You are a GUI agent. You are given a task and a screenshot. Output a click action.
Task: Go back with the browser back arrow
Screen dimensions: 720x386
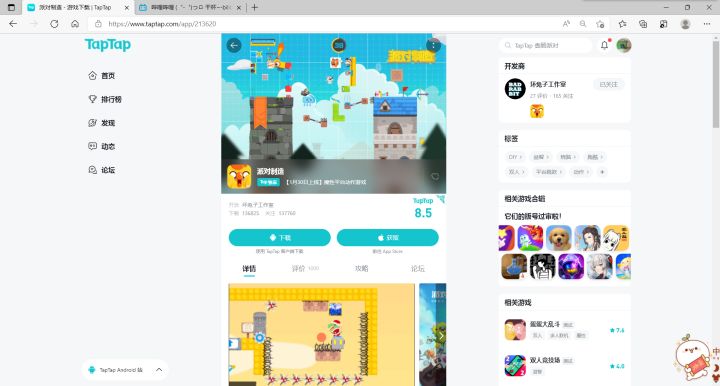click(13, 24)
